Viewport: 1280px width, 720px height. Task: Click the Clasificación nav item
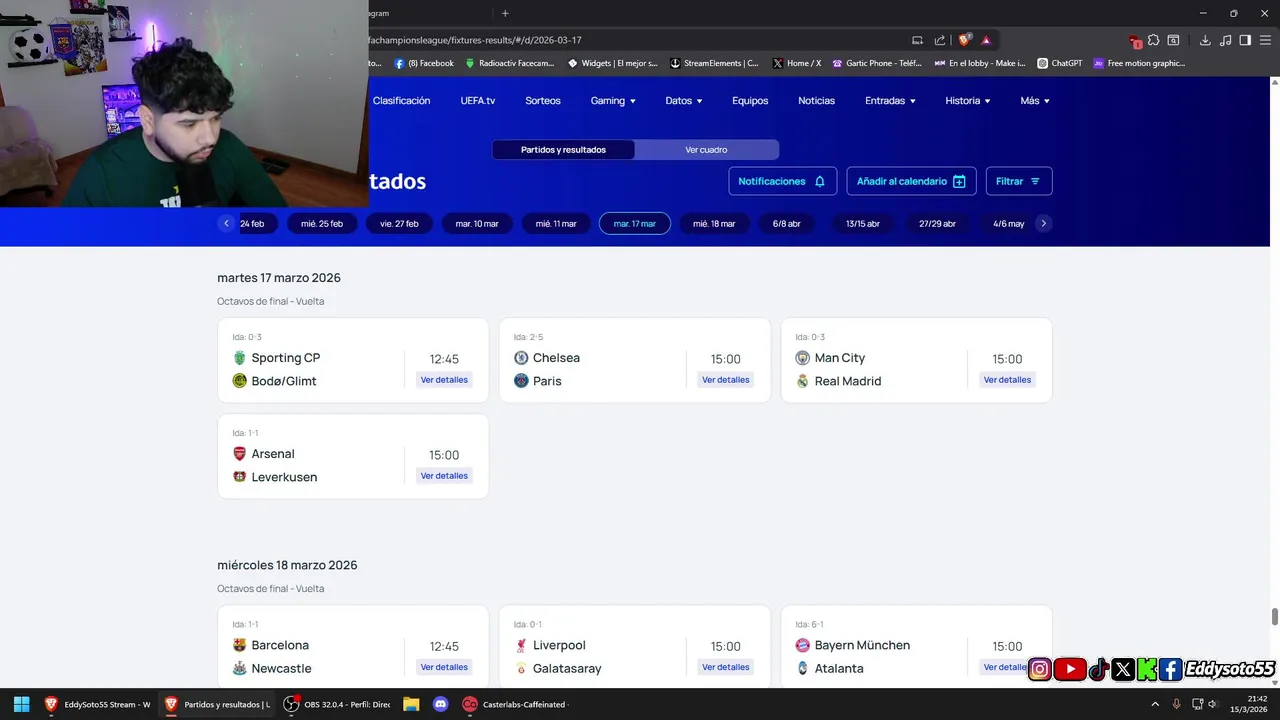[x=401, y=101]
